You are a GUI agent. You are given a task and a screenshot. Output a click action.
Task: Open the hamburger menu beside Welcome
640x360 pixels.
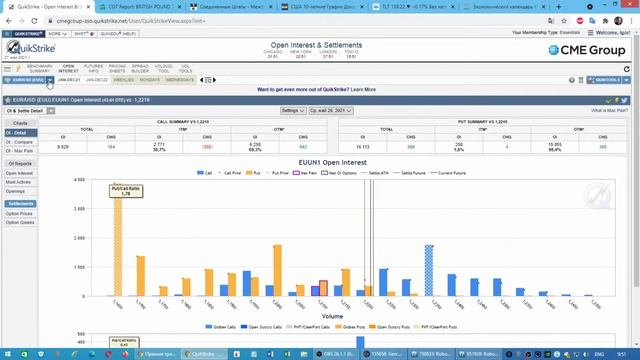(591, 33)
